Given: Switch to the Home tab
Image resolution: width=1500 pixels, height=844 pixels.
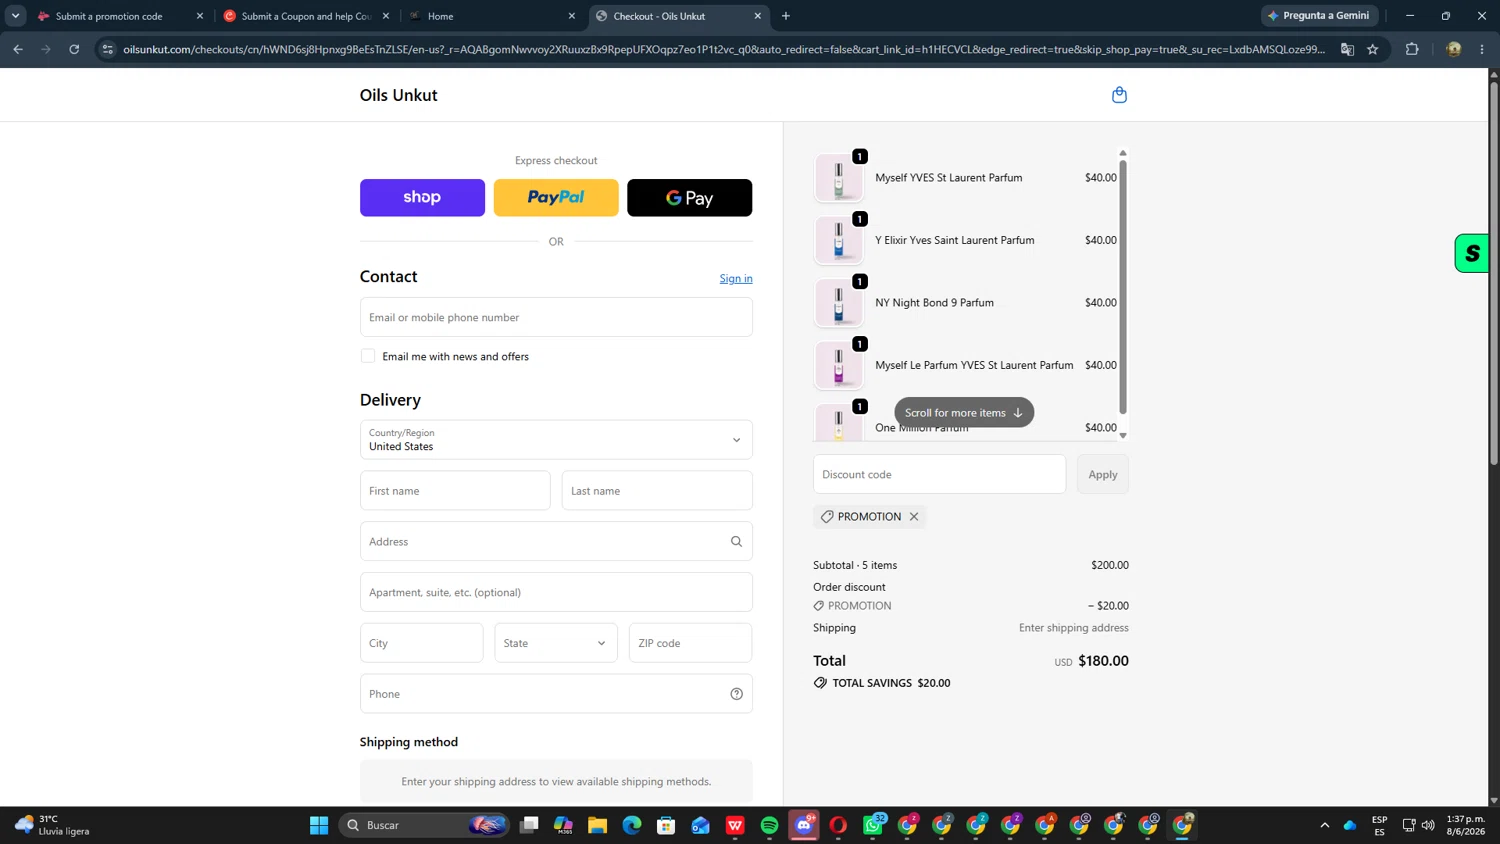Looking at the screenshot, I should point(492,16).
